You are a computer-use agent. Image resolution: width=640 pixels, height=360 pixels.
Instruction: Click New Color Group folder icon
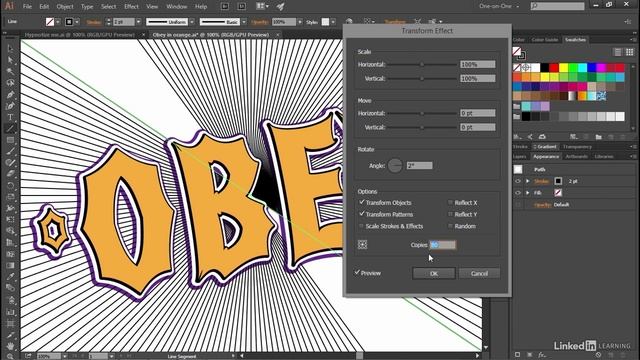pos(598,137)
